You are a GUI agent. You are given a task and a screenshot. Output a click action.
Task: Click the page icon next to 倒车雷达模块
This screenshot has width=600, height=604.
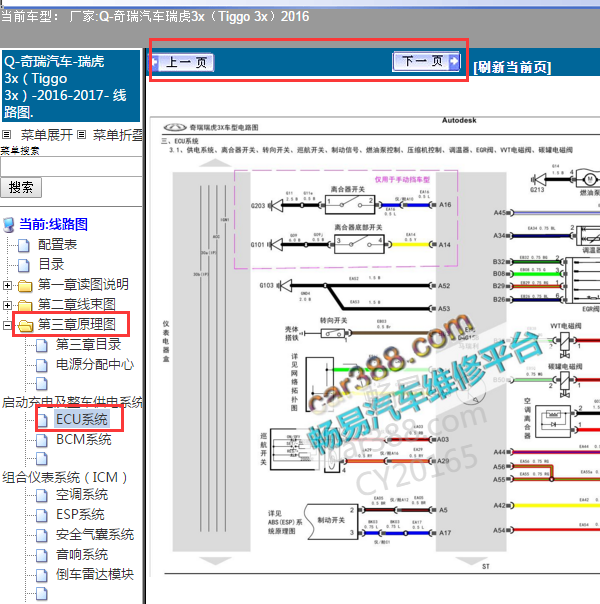(42, 576)
